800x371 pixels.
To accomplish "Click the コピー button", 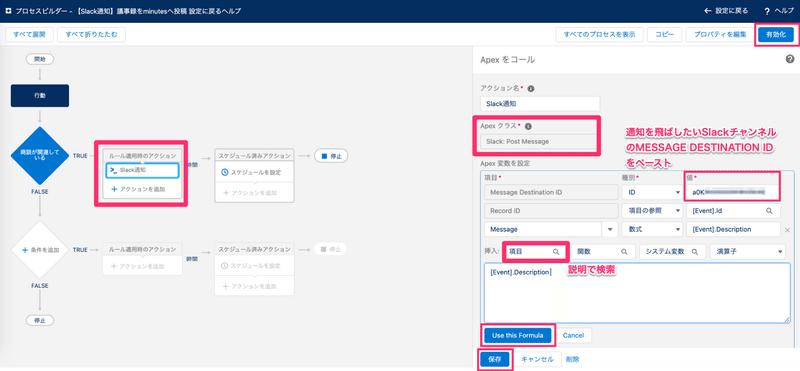I will (x=664, y=35).
